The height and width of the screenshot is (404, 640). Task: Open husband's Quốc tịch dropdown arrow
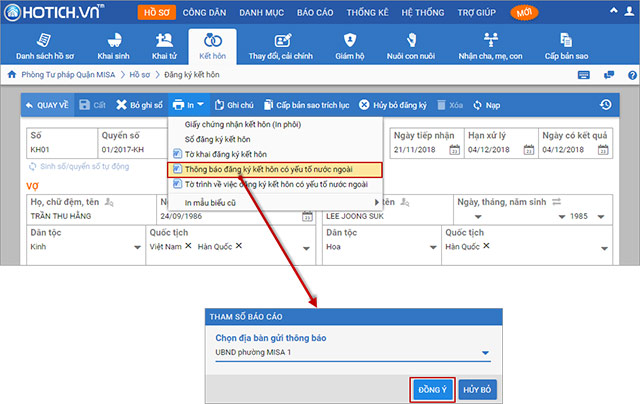[604, 248]
